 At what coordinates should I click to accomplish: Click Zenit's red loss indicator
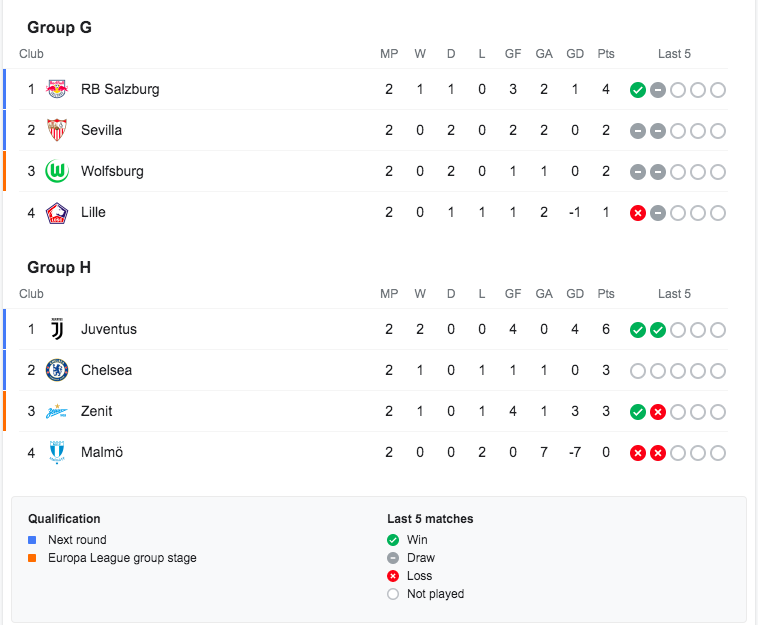click(657, 412)
